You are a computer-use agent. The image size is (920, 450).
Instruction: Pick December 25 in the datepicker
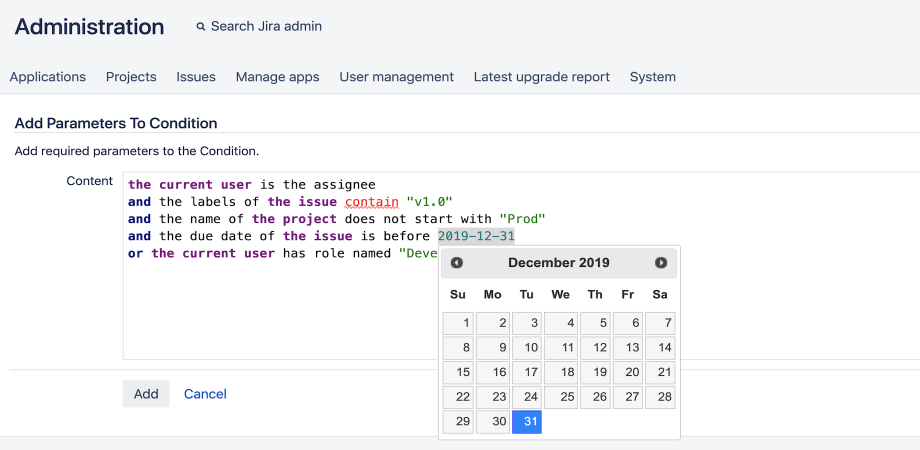[561, 397]
